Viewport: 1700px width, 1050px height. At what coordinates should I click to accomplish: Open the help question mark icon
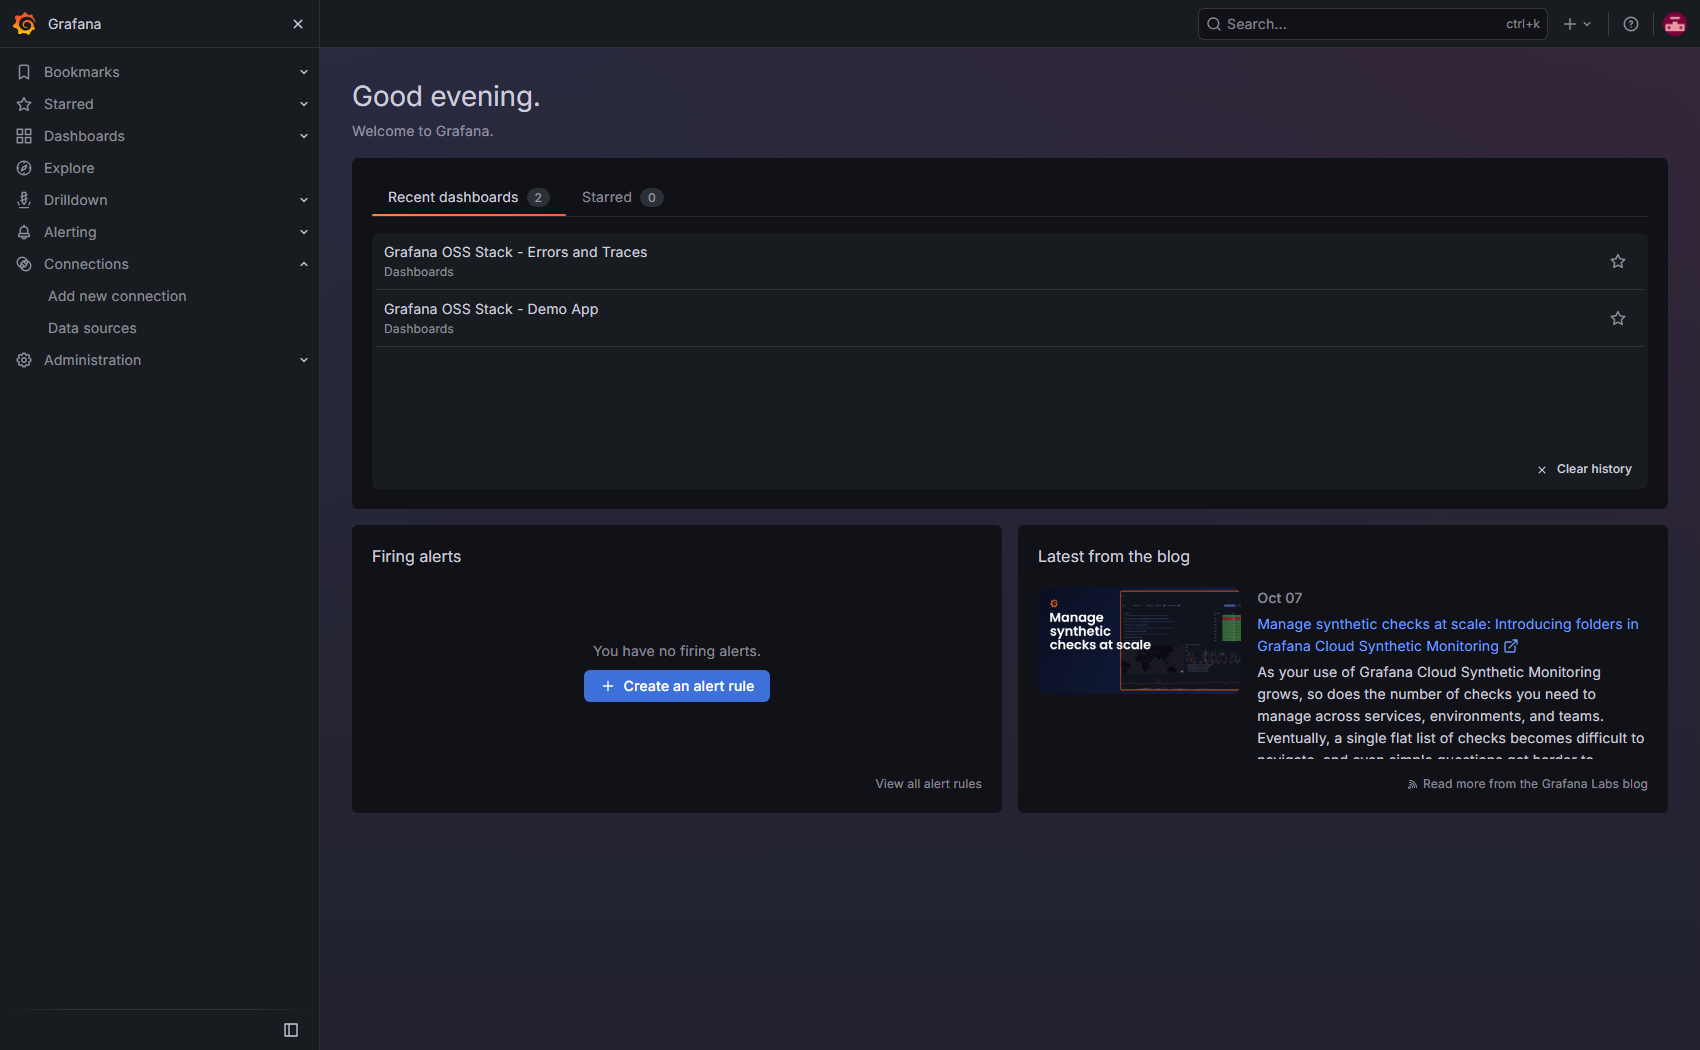pyautogui.click(x=1631, y=24)
